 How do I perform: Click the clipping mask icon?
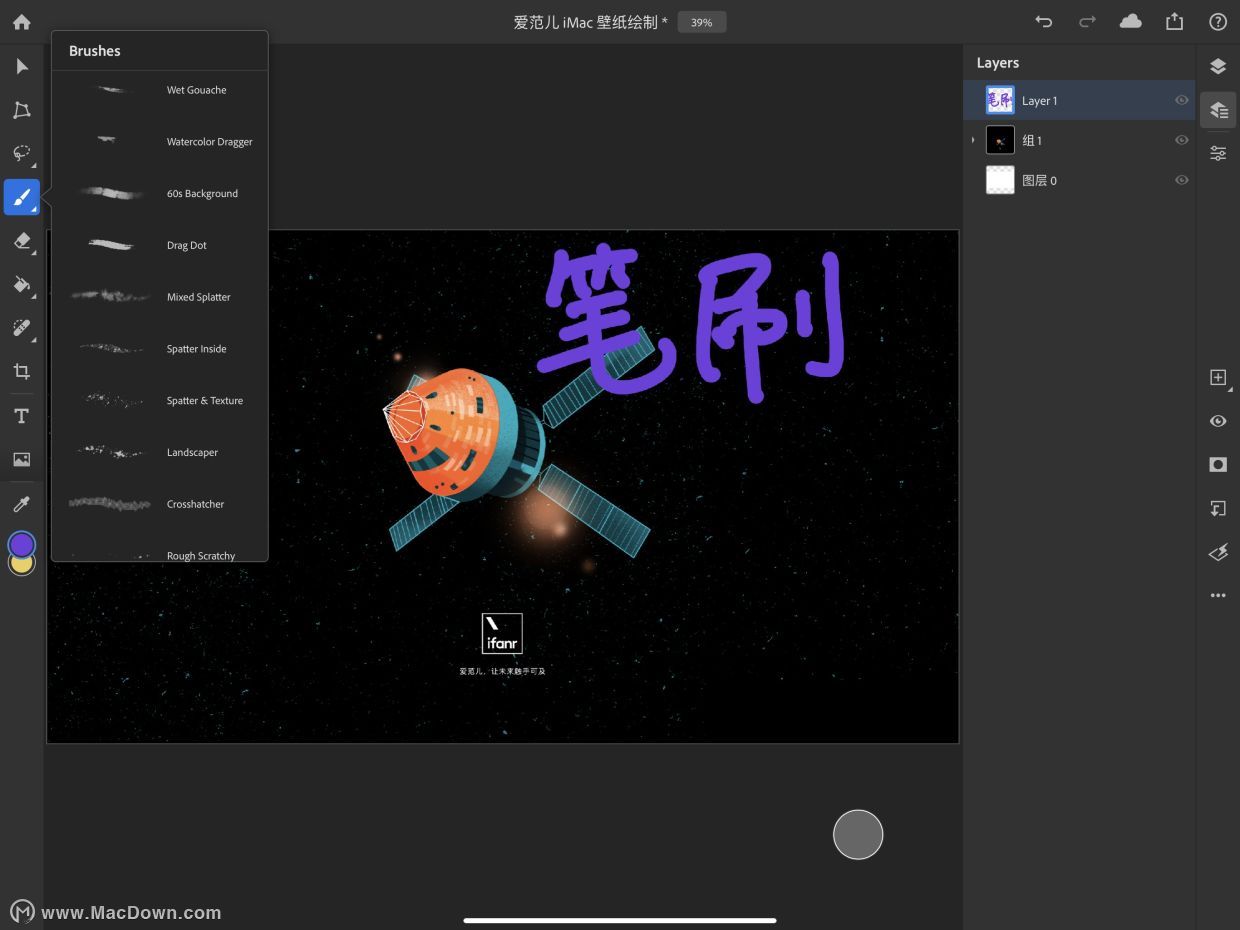(1218, 509)
